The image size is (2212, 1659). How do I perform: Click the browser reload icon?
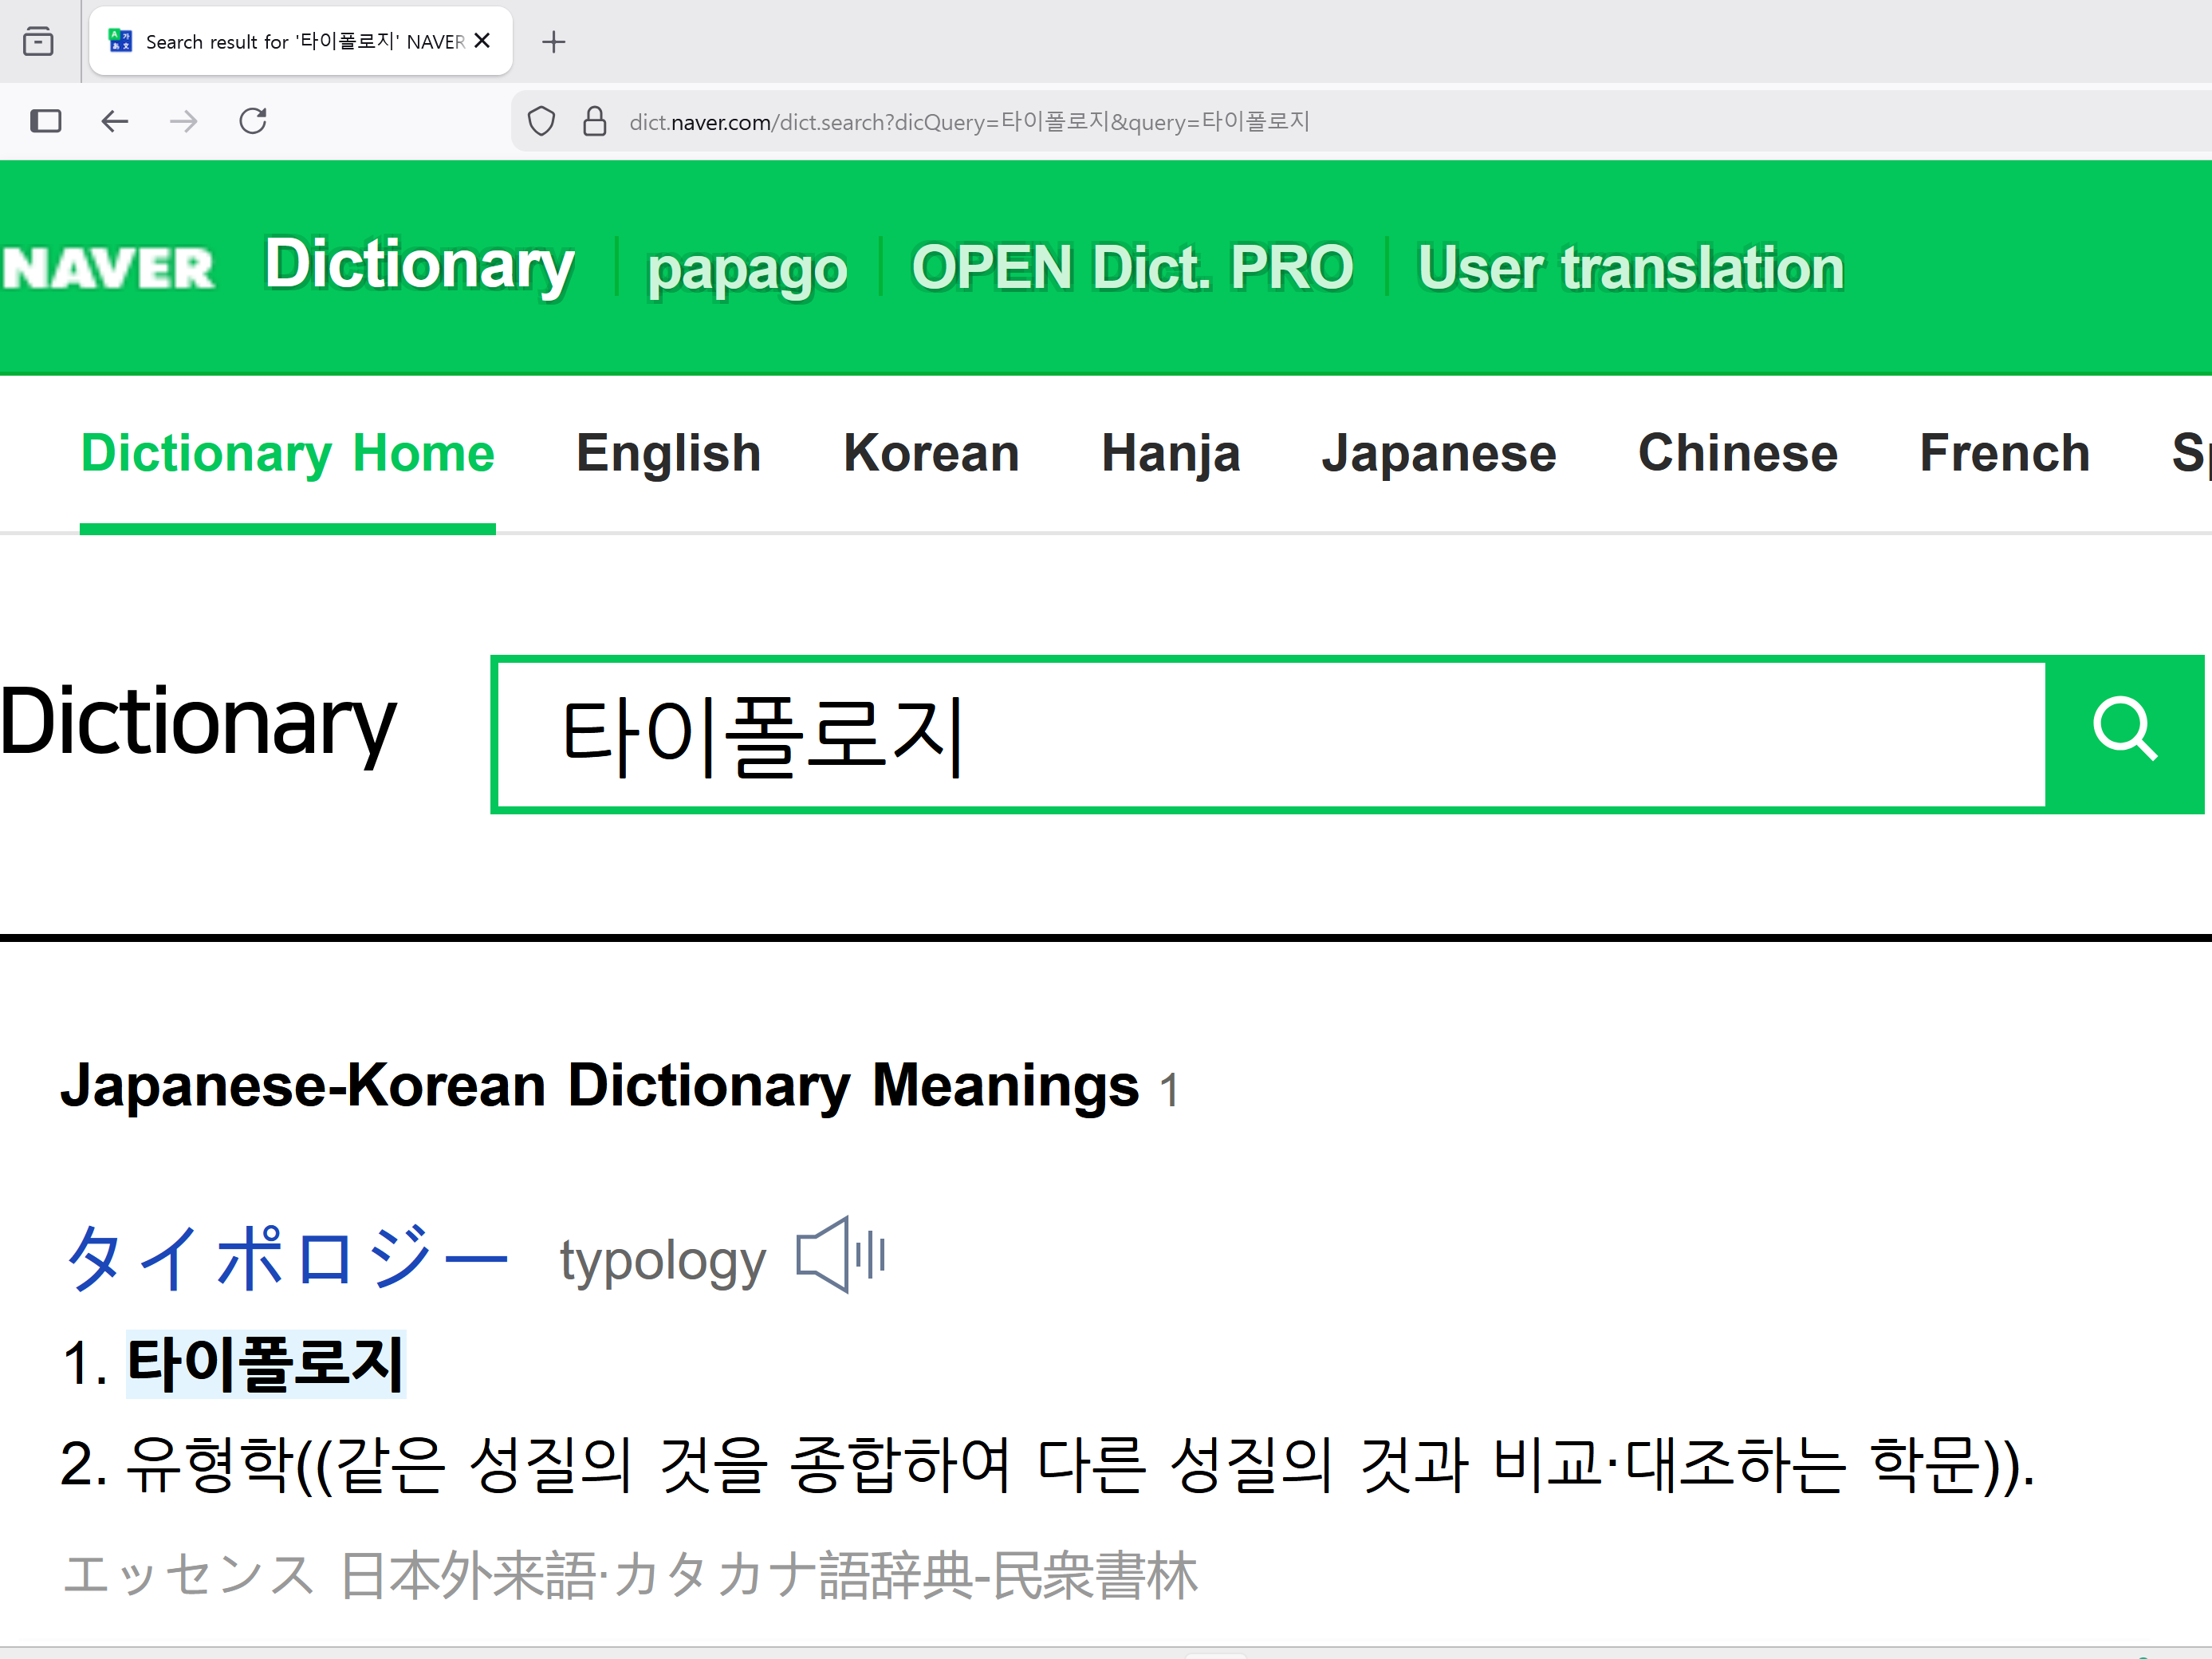click(x=253, y=121)
